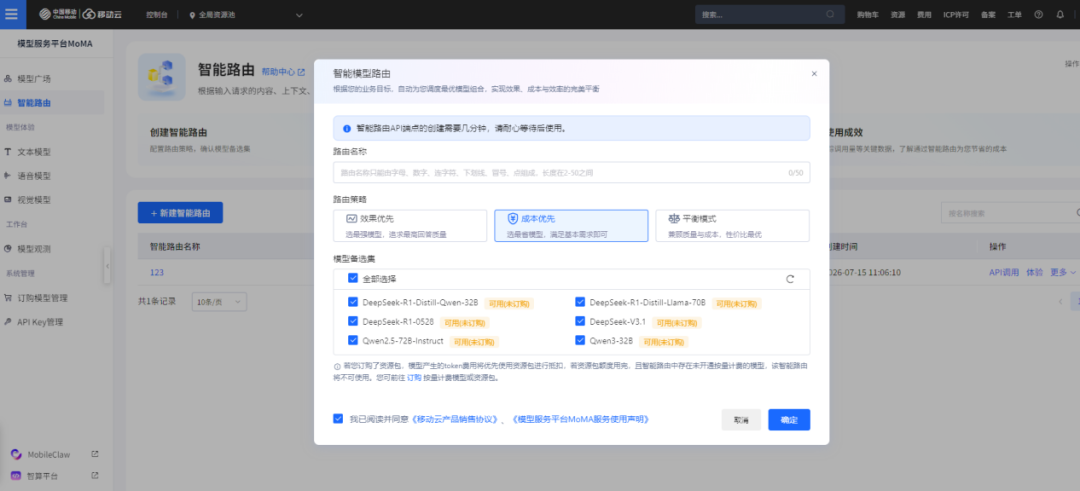The width and height of the screenshot is (1080, 491).
Task: Focus the 路由名称 input field
Action: [571, 173]
